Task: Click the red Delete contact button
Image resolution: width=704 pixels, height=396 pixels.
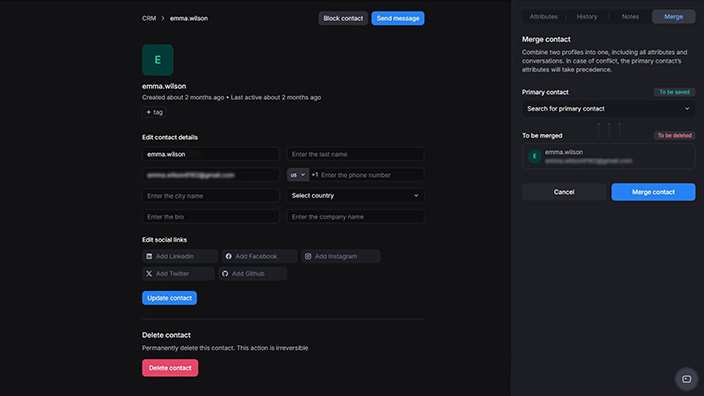Action: 170,368
